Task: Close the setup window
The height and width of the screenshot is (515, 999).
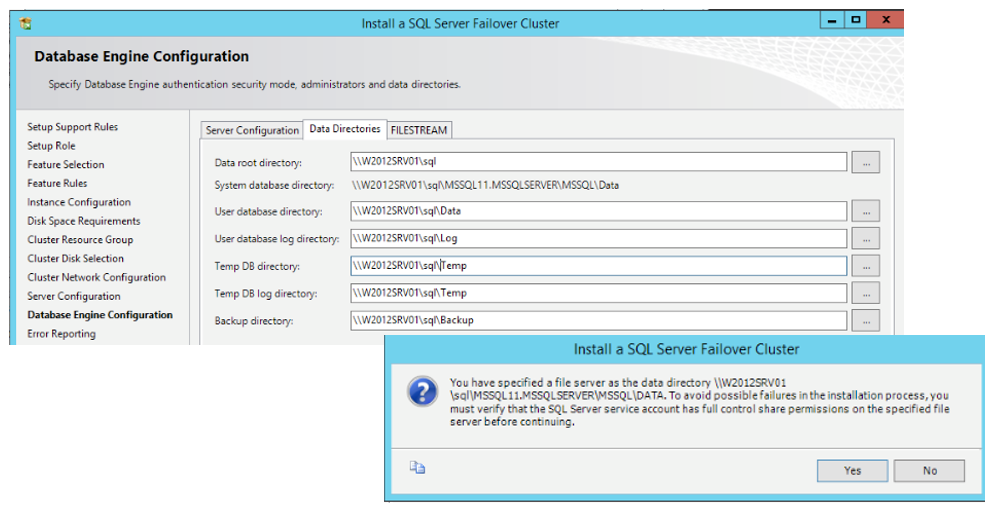Action: (x=886, y=20)
